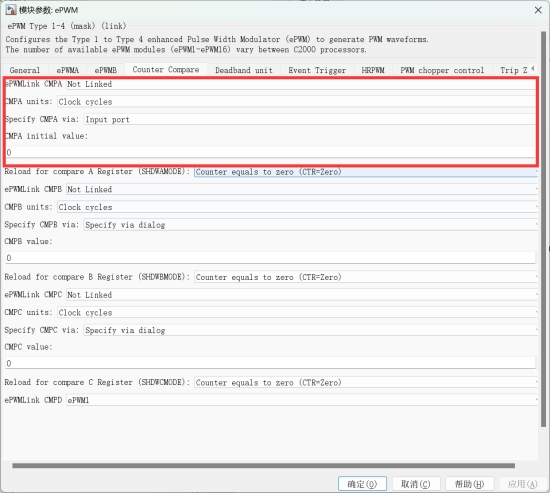Click the vertical scrollbar on the right
Image resolution: width=550 pixels, height=493 pixels.
[543, 228]
